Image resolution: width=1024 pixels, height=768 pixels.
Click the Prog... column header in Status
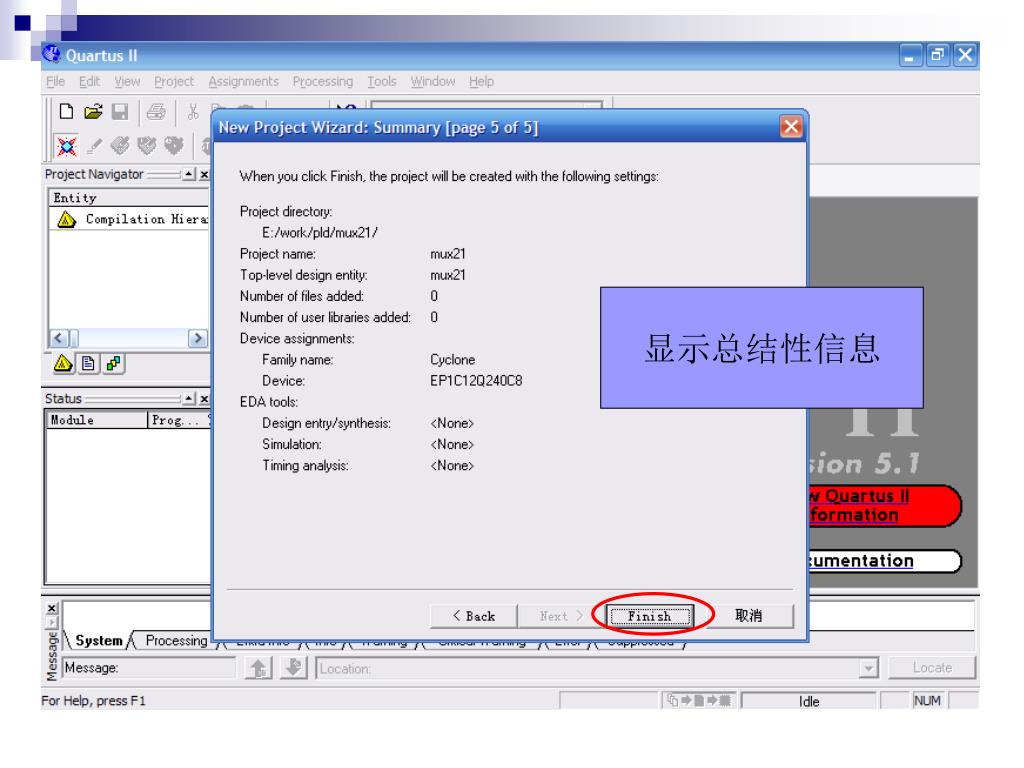(x=178, y=420)
